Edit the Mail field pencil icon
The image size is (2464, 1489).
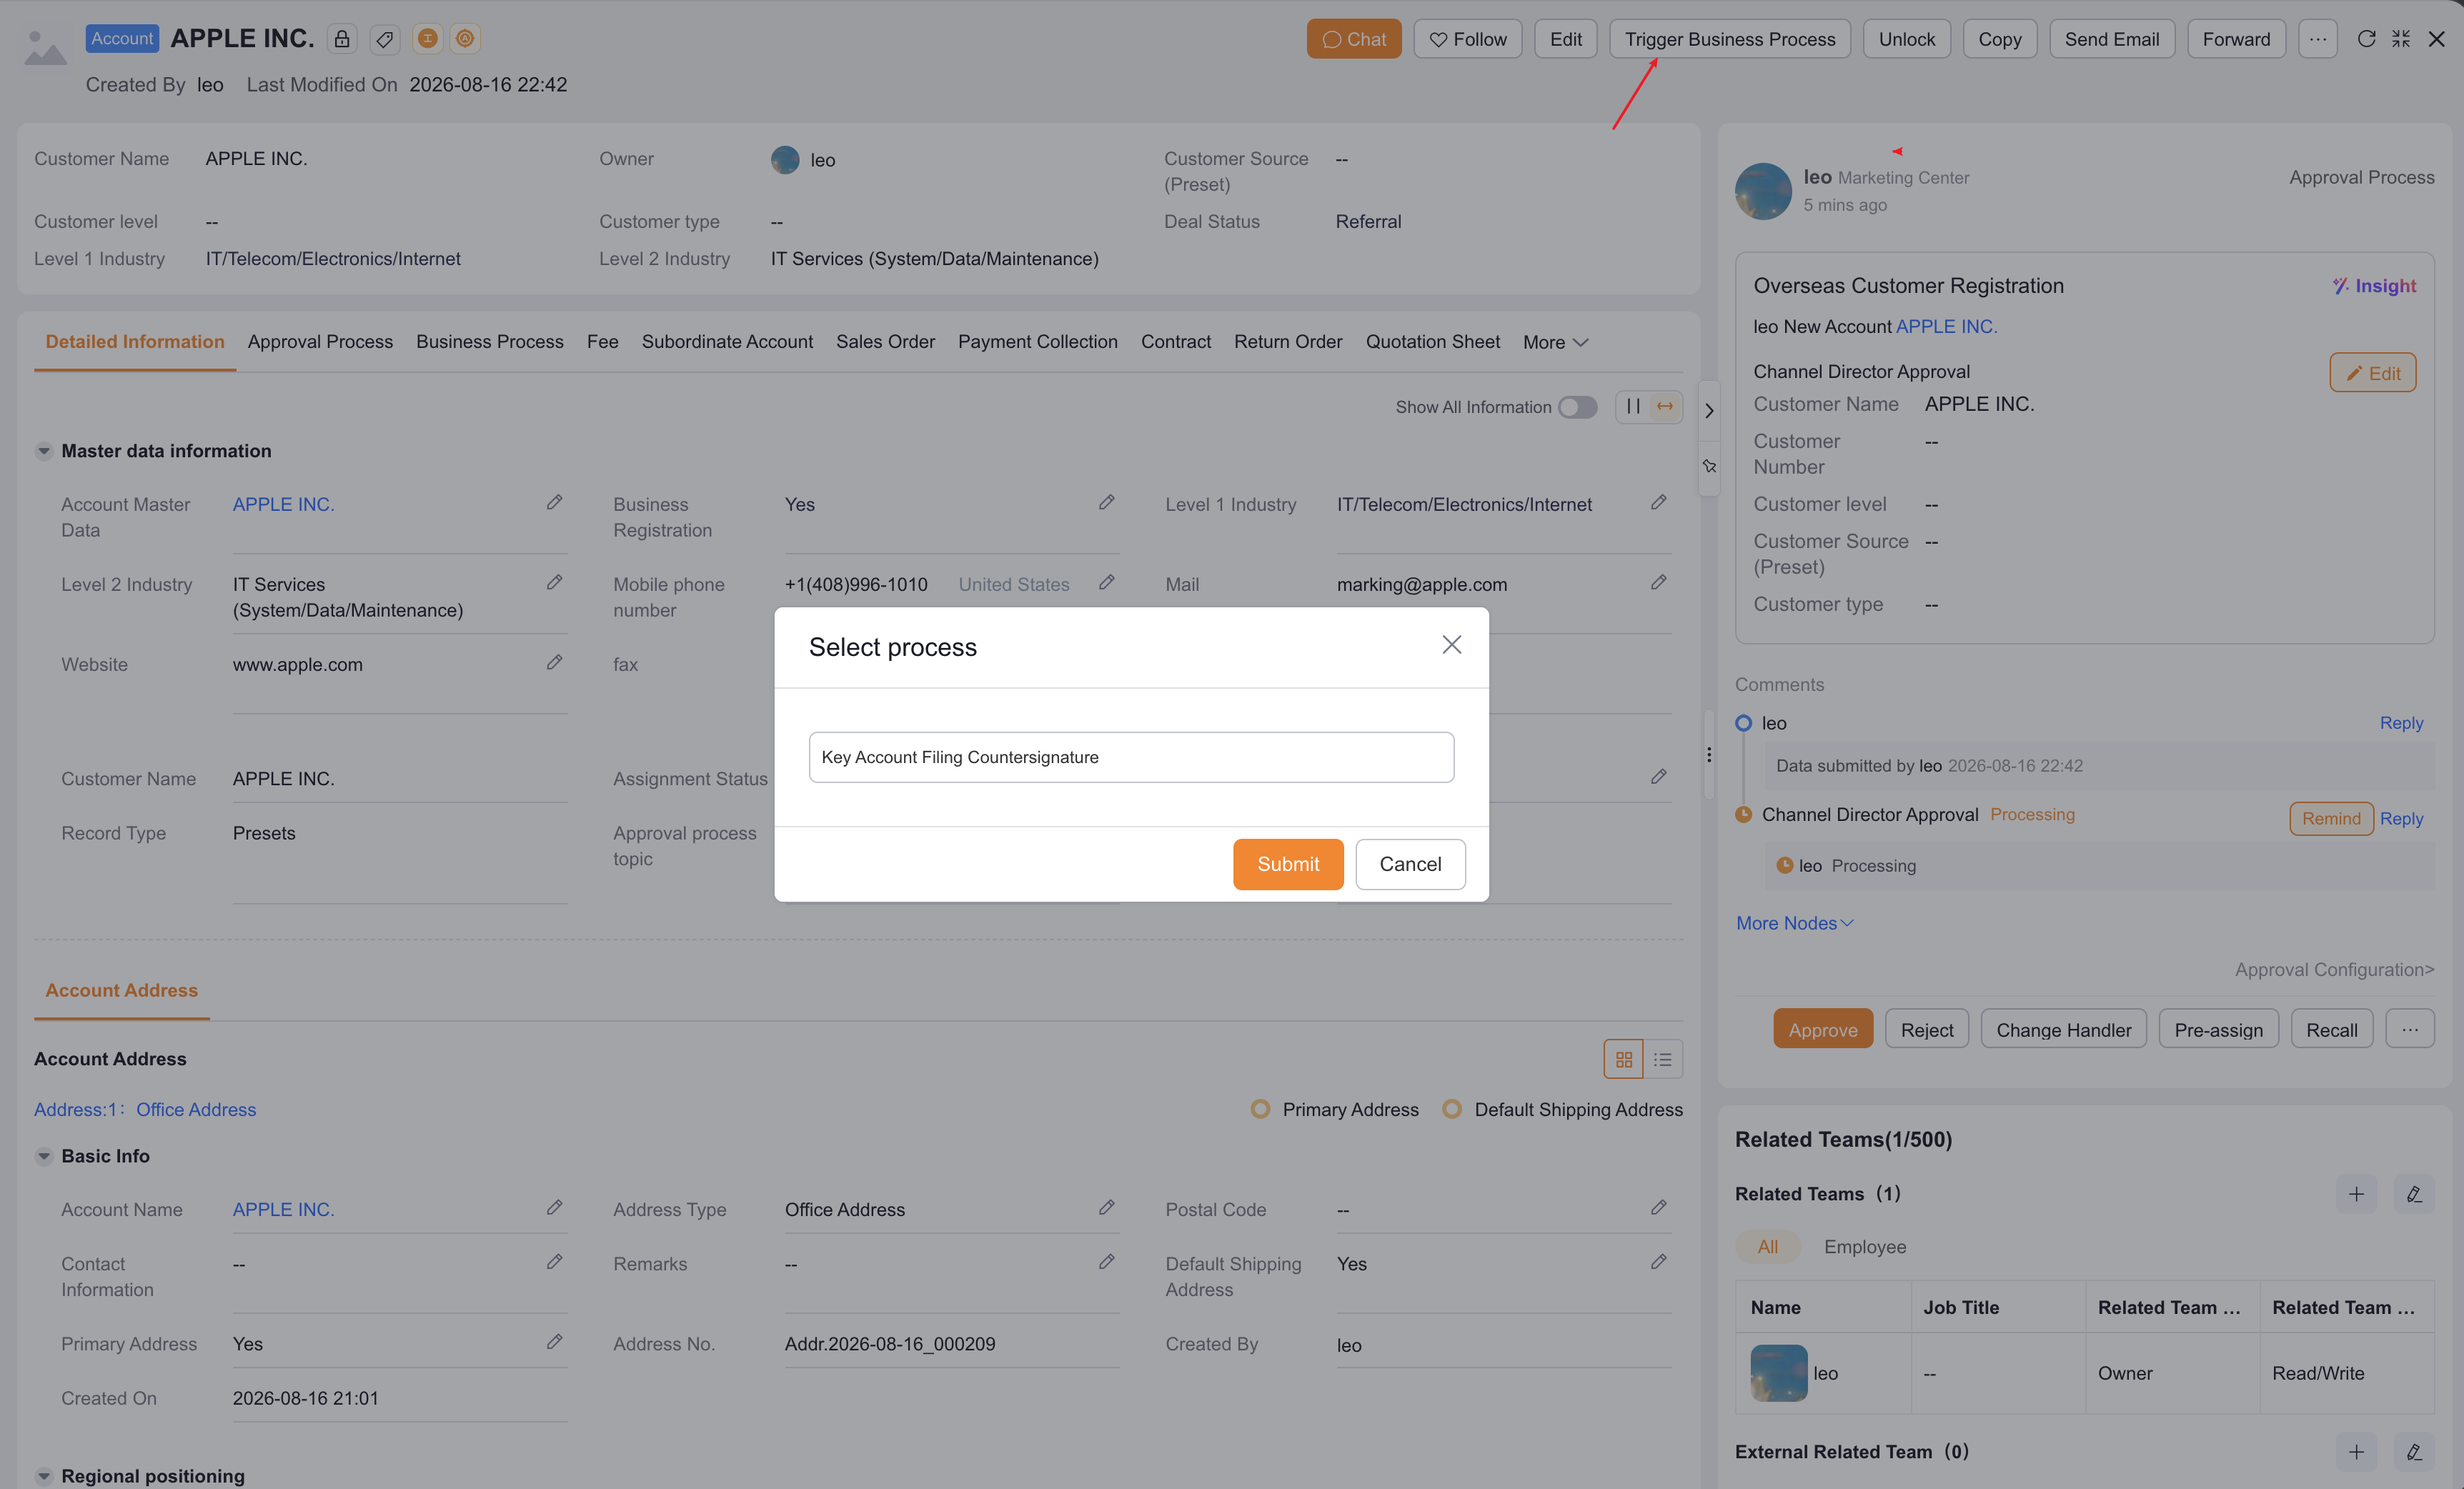(x=1658, y=583)
